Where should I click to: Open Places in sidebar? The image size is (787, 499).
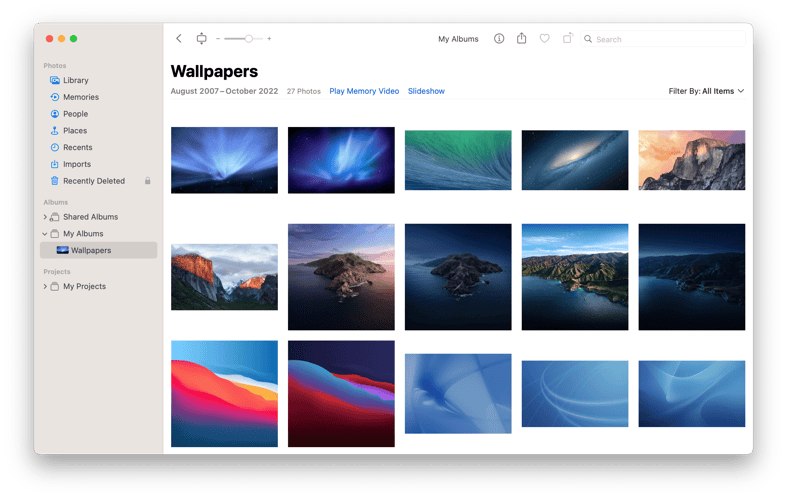pos(98,131)
